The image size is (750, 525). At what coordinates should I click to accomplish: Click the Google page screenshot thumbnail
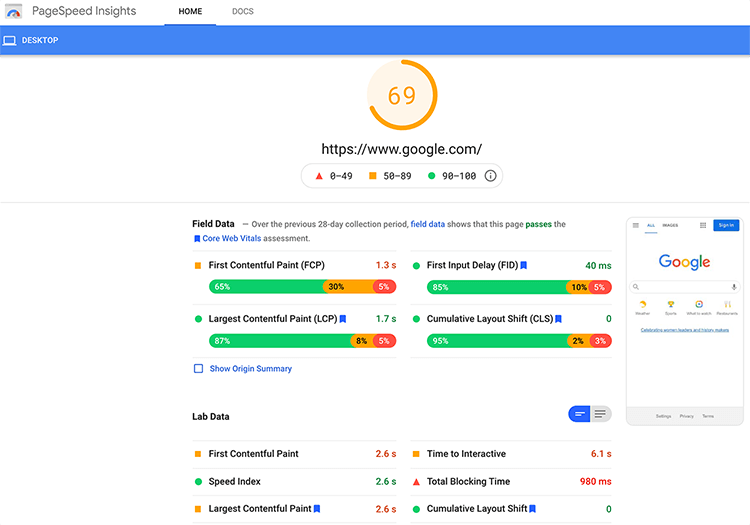coord(684,321)
